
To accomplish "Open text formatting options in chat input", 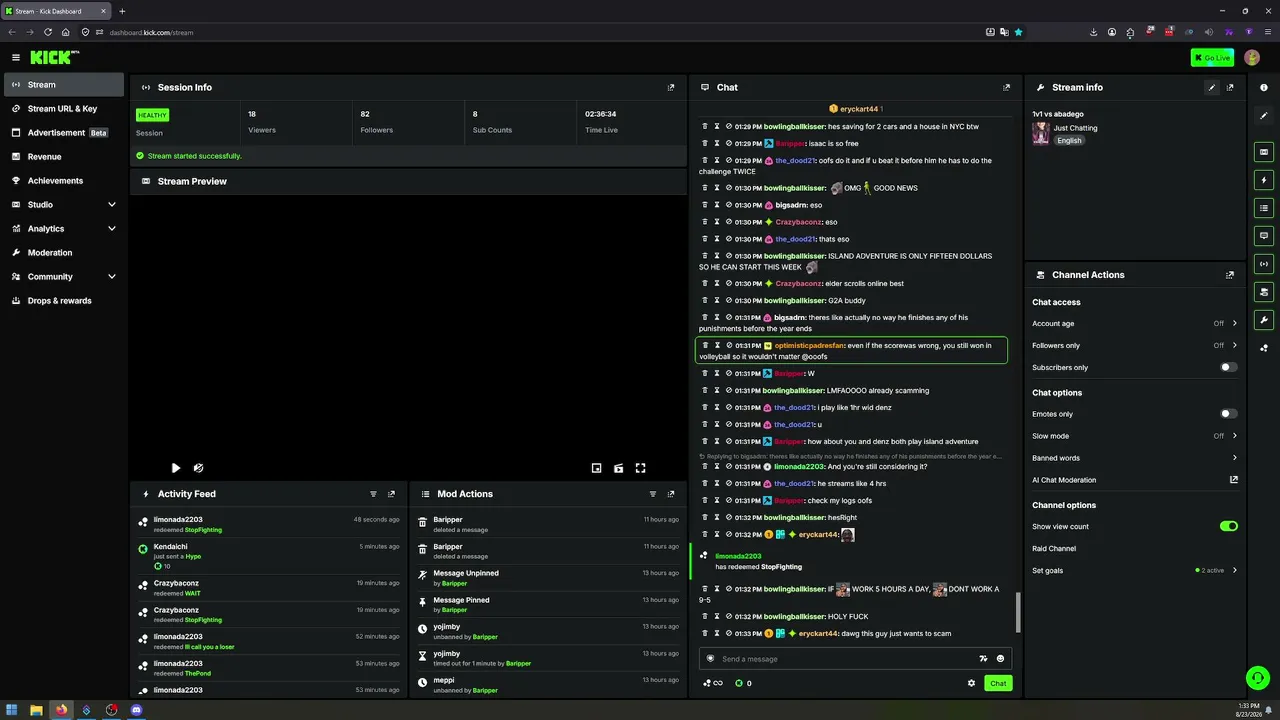I will click(983, 659).
